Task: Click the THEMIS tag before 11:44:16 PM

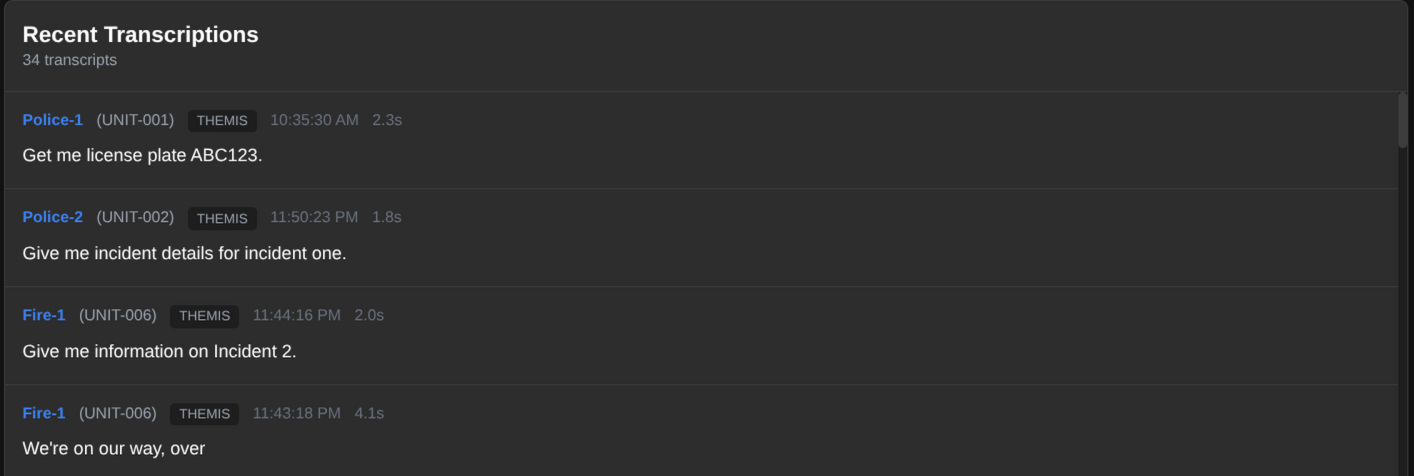Action: tap(204, 316)
